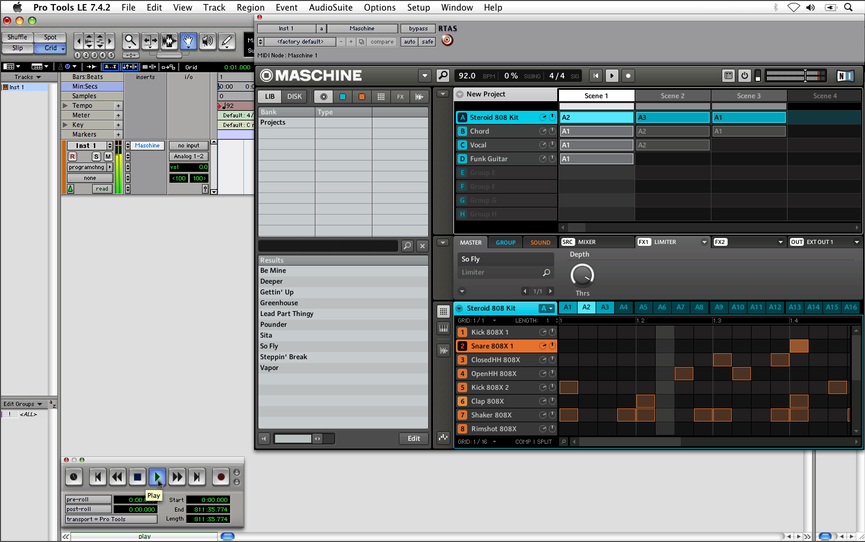
Task: Open the keyboard view icon in pattern editor
Action: coord(443,329)
